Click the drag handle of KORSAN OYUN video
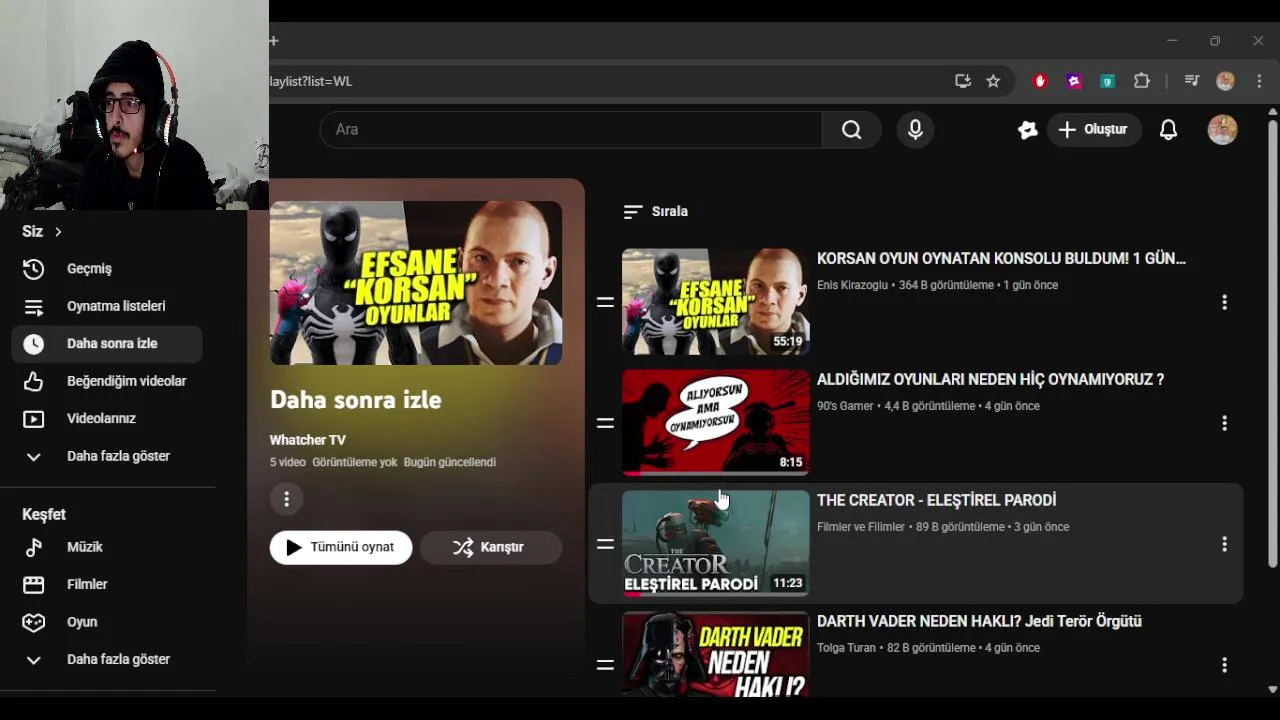 point(605,302)
